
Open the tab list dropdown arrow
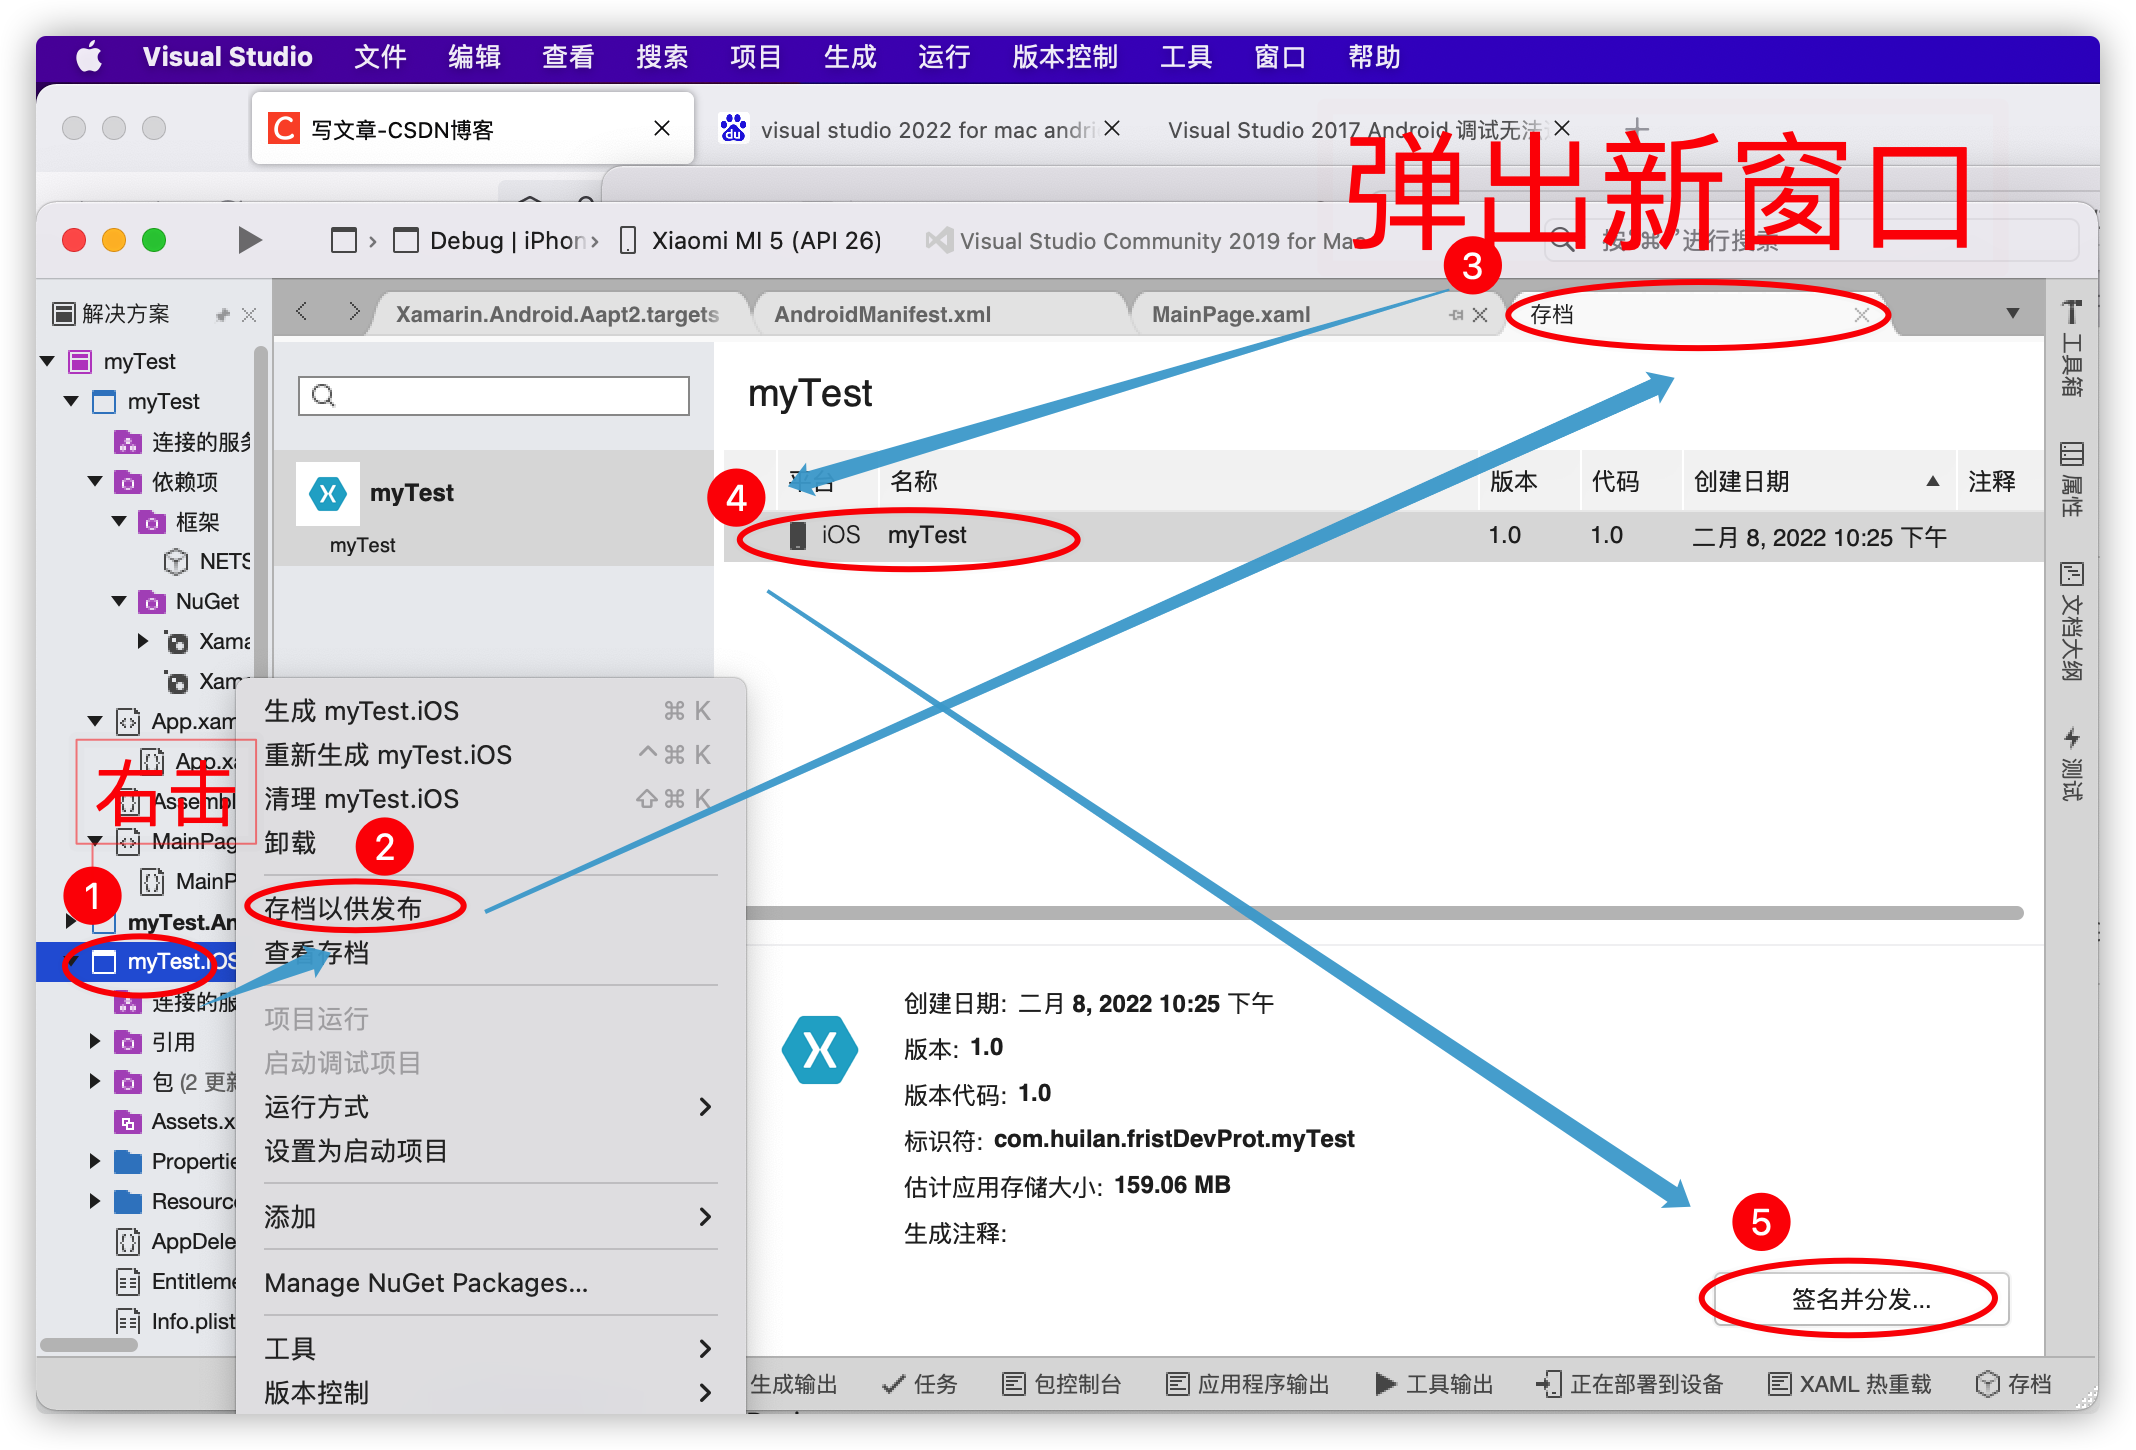[2012, 314]
